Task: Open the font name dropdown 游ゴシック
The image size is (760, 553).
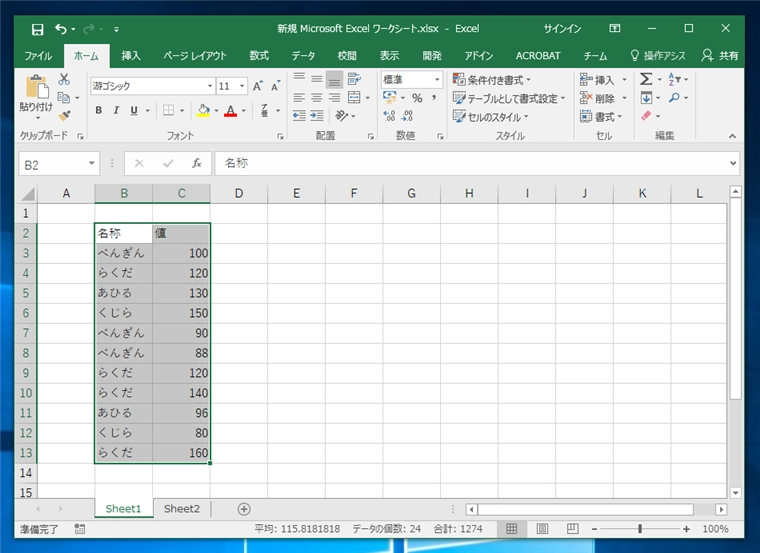Action: coord(210,86)
